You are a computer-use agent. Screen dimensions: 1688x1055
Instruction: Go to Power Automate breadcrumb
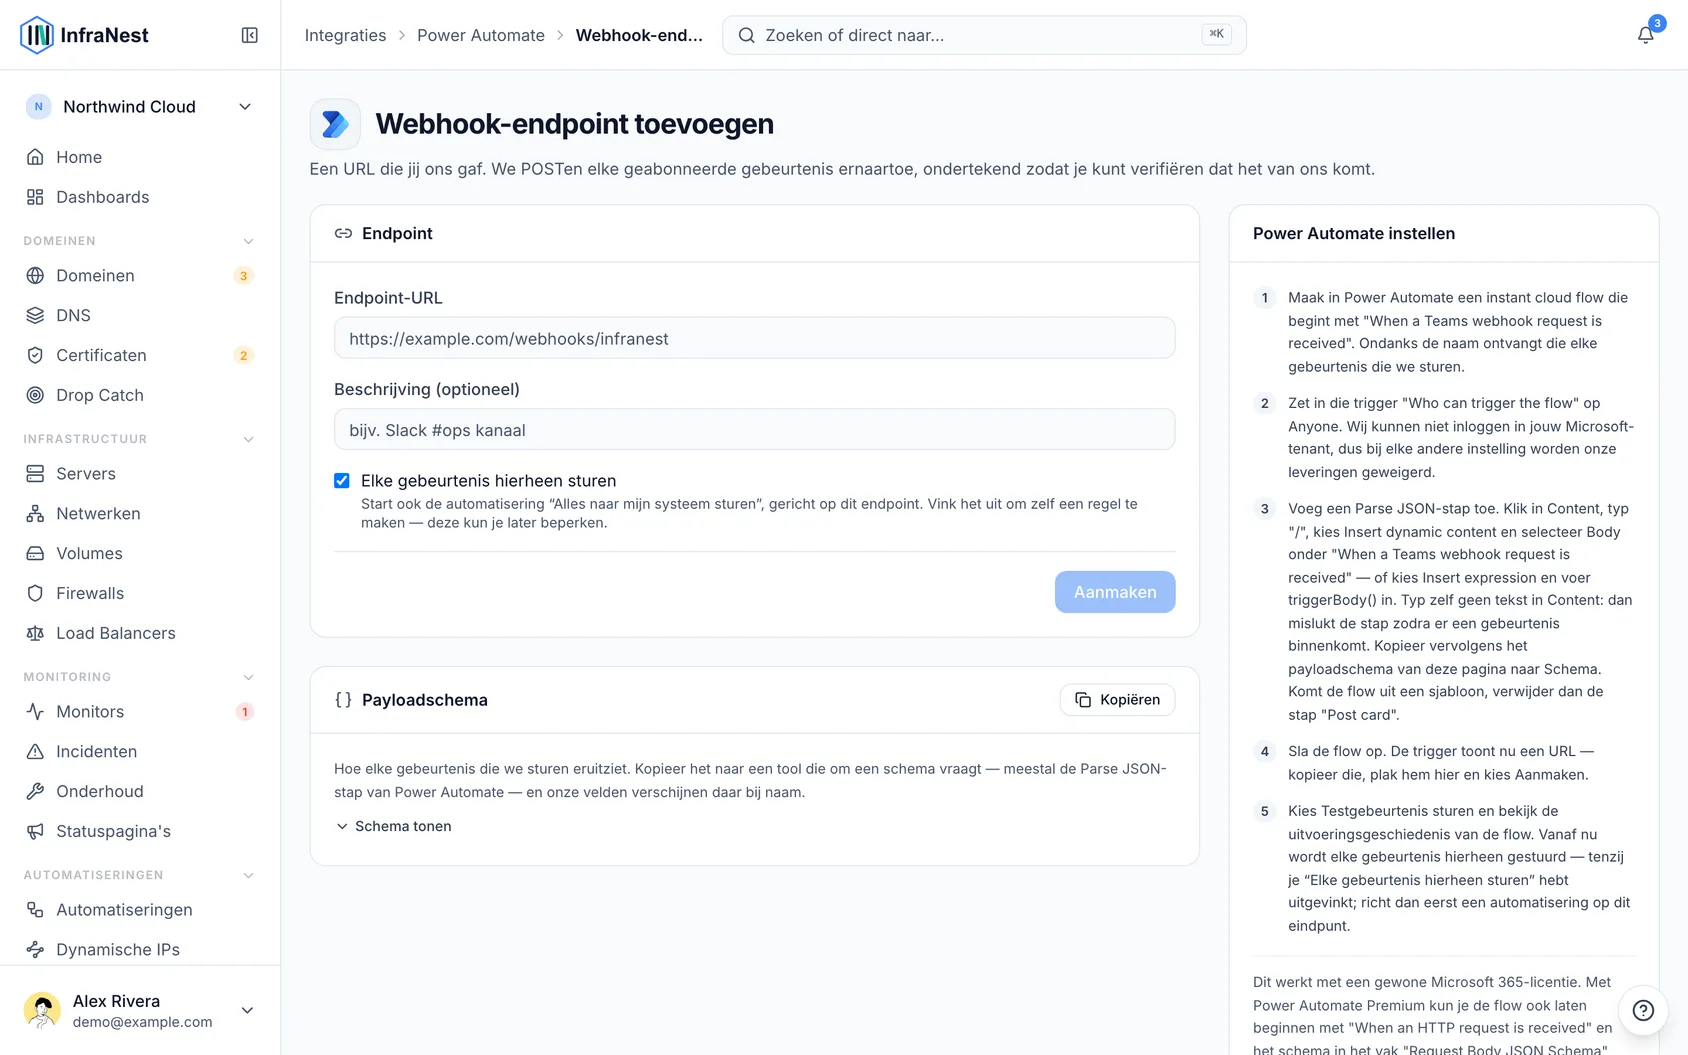click(x=481, y=35)
